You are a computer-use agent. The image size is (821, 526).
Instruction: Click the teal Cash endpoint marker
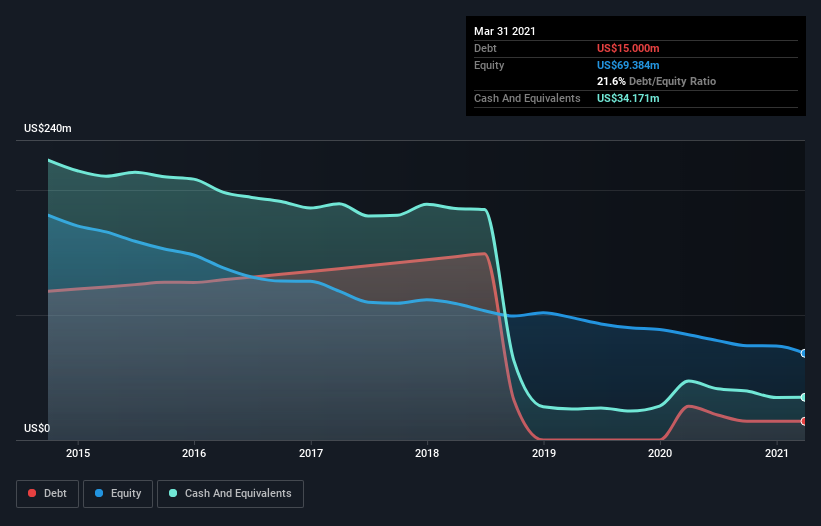click(804, 397)
